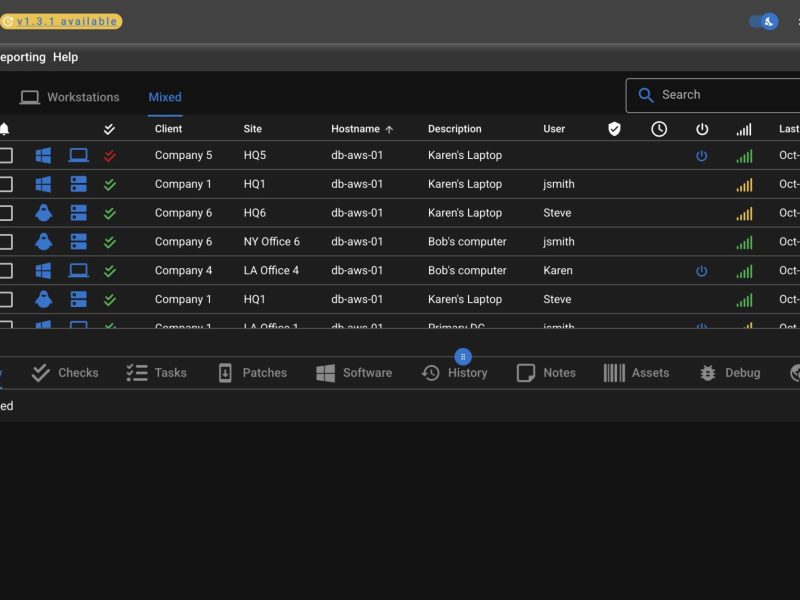Sort the table by Client column
Viewport: 800px width, 600px height.
pyautogui.click(x=168, y=129)
